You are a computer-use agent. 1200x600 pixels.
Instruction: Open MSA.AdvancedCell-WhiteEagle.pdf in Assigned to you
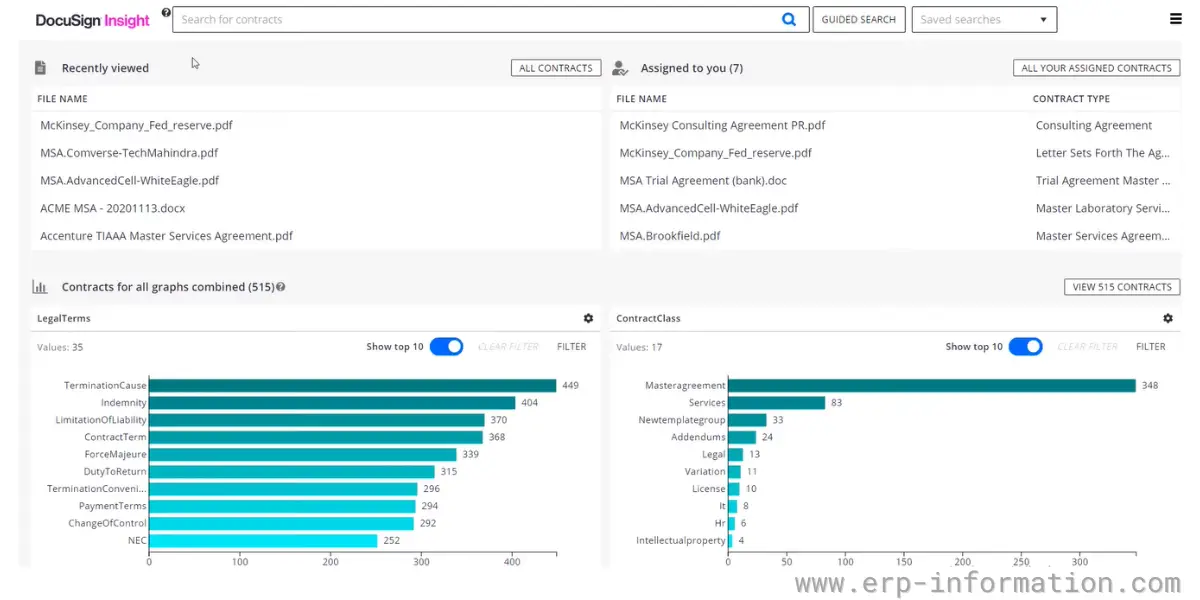click(x=708, y=209)
